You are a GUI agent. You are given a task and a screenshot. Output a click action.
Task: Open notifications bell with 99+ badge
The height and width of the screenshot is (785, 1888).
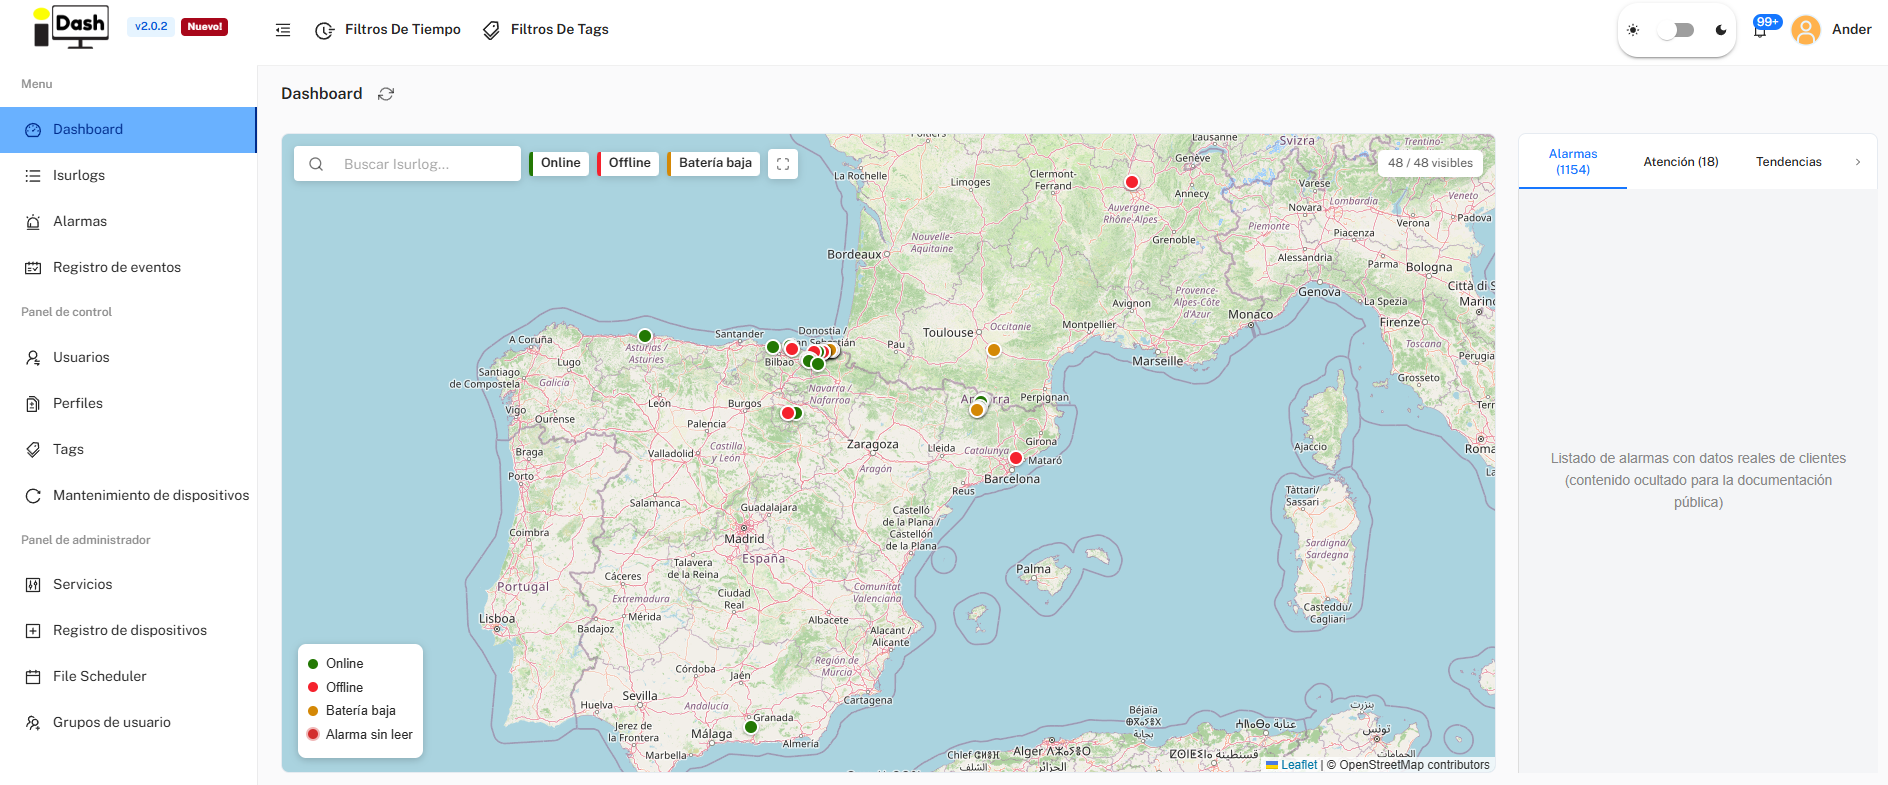1761,29
